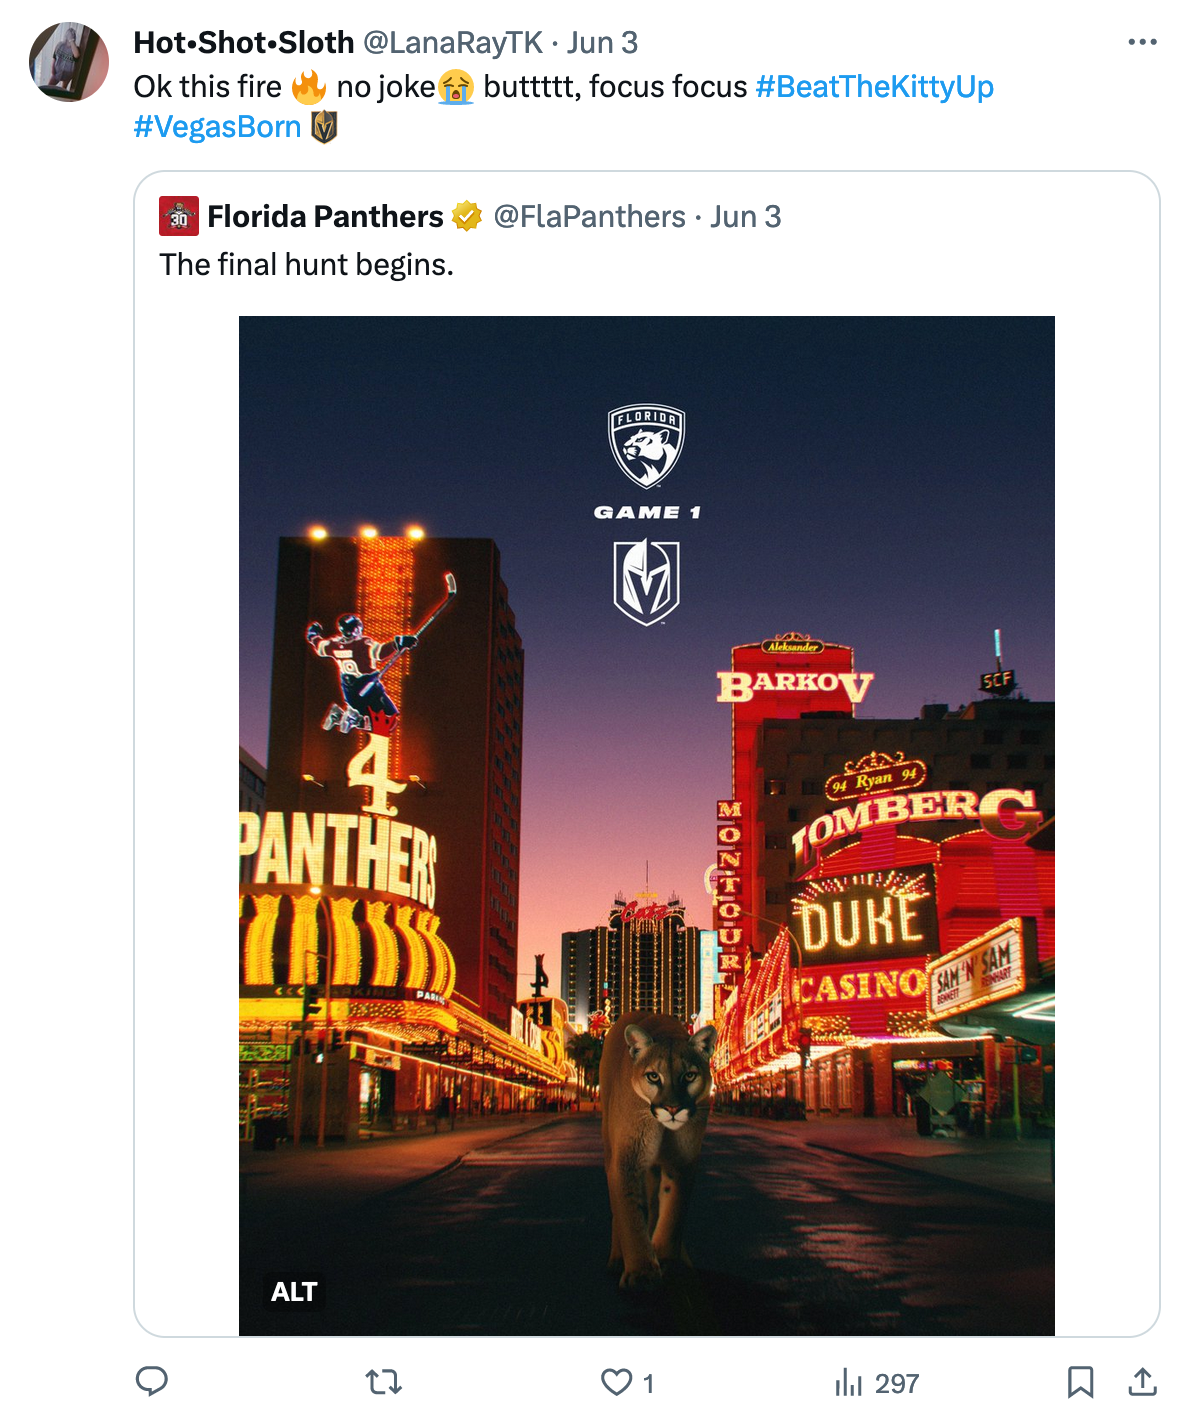Image resolution: width=1190 pixels, height=1424 pixels.
Task: Open the Jun 3 timestamp of main tweet
Action: click(602, 43)
